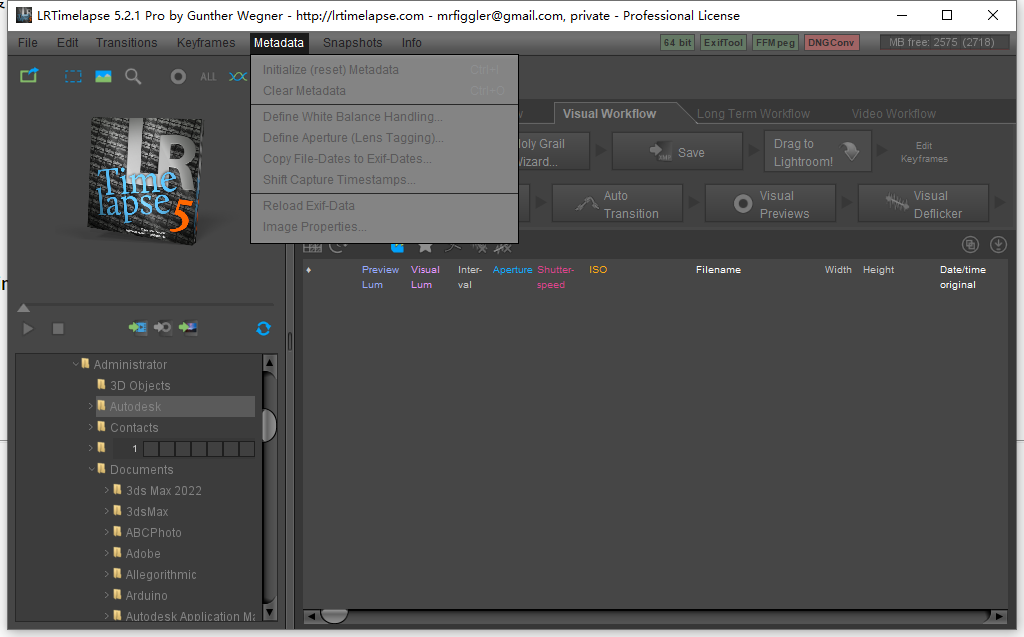This screenshot has width=1024, height=637.
Task: Click the green export folder icon
Action: click(x=29, y=76)
